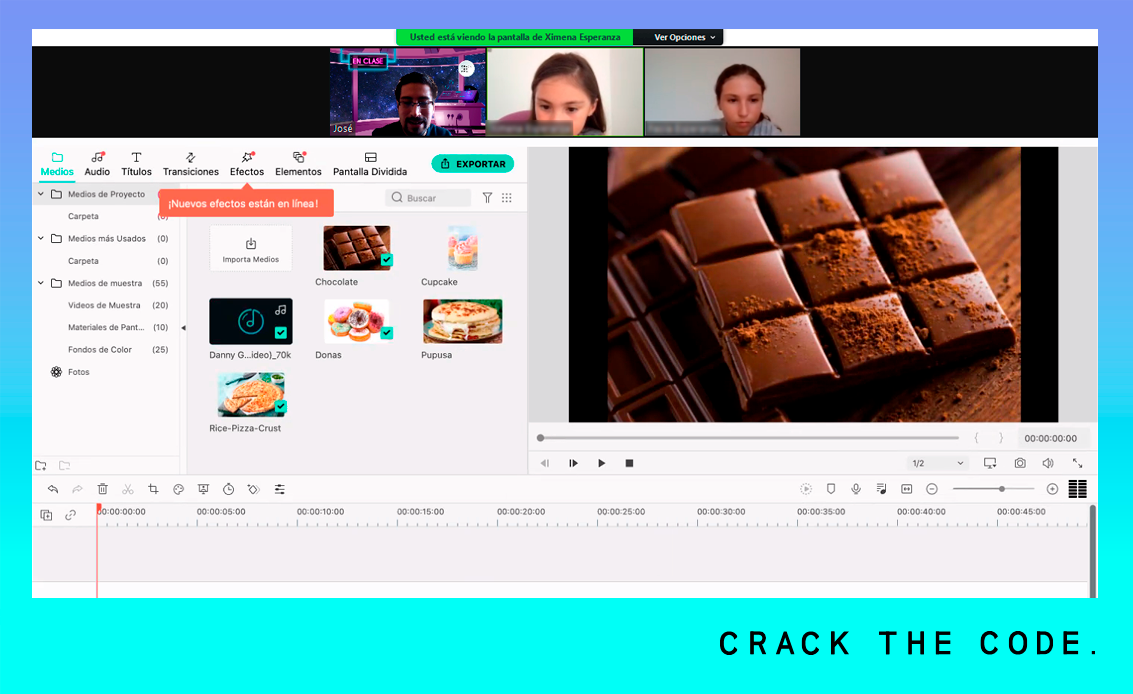
Task: Open the speed timer tool
Action: tap(228, 489)
